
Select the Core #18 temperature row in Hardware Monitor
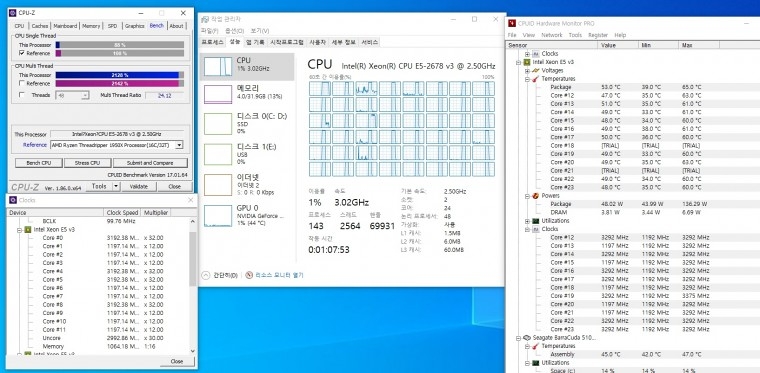[x=630, y=145]
